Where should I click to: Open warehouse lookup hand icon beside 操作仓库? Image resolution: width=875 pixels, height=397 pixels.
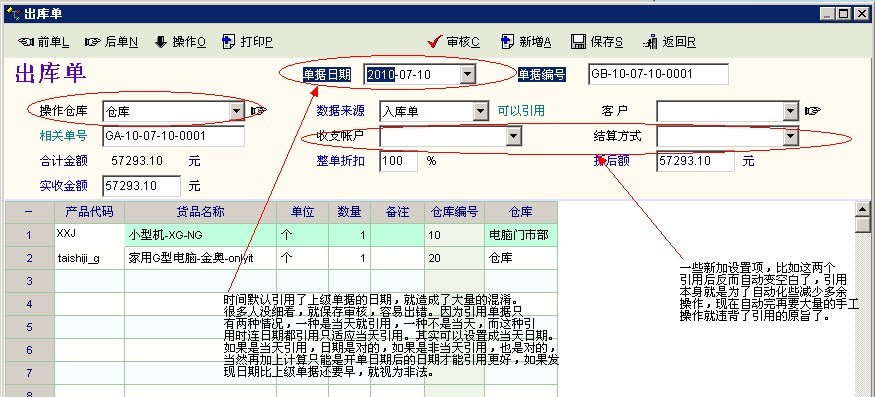258,111
